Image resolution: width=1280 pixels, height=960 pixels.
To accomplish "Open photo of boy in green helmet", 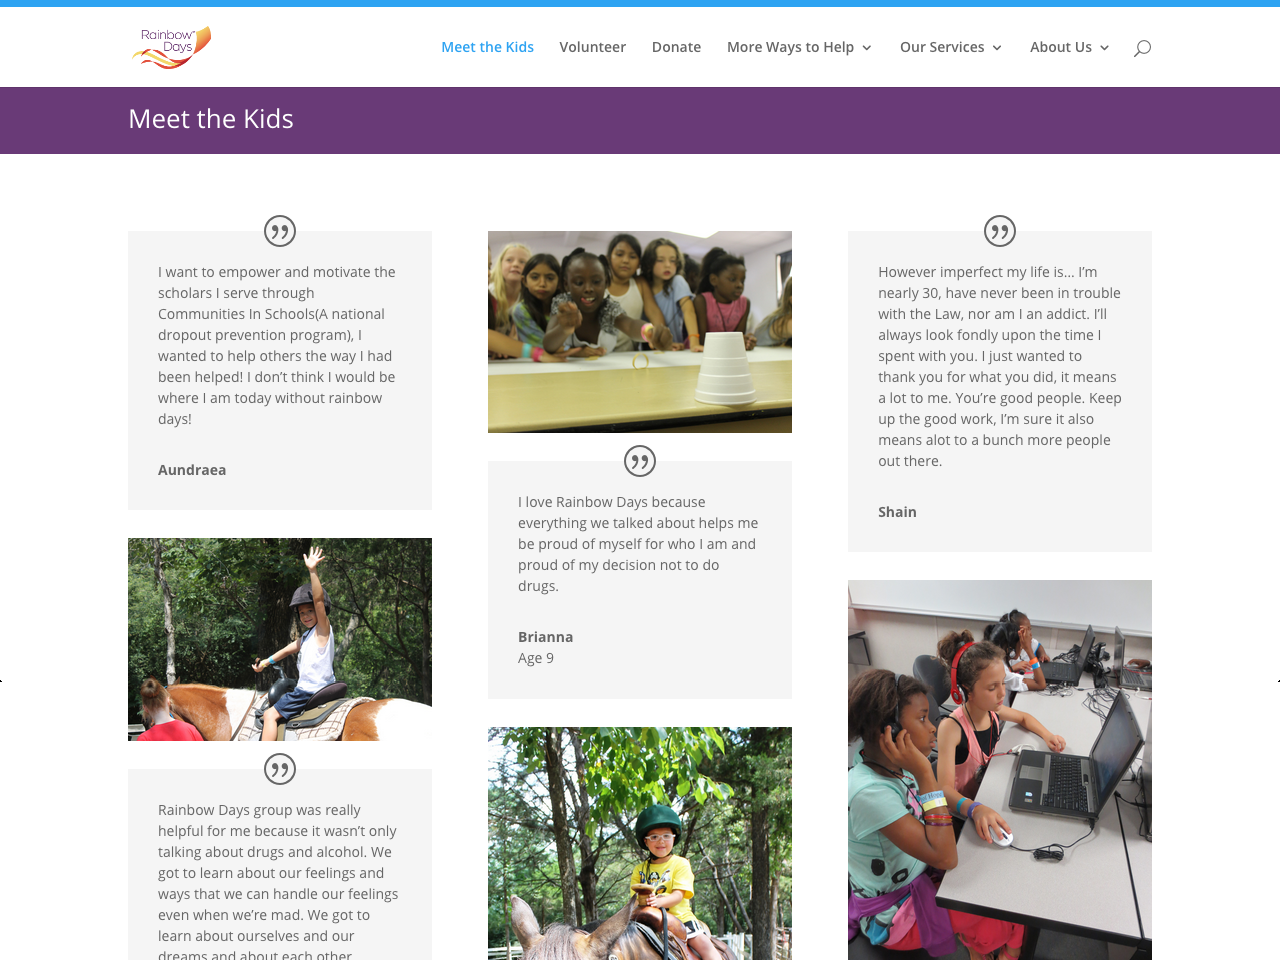I will click(x=640, y=843).
